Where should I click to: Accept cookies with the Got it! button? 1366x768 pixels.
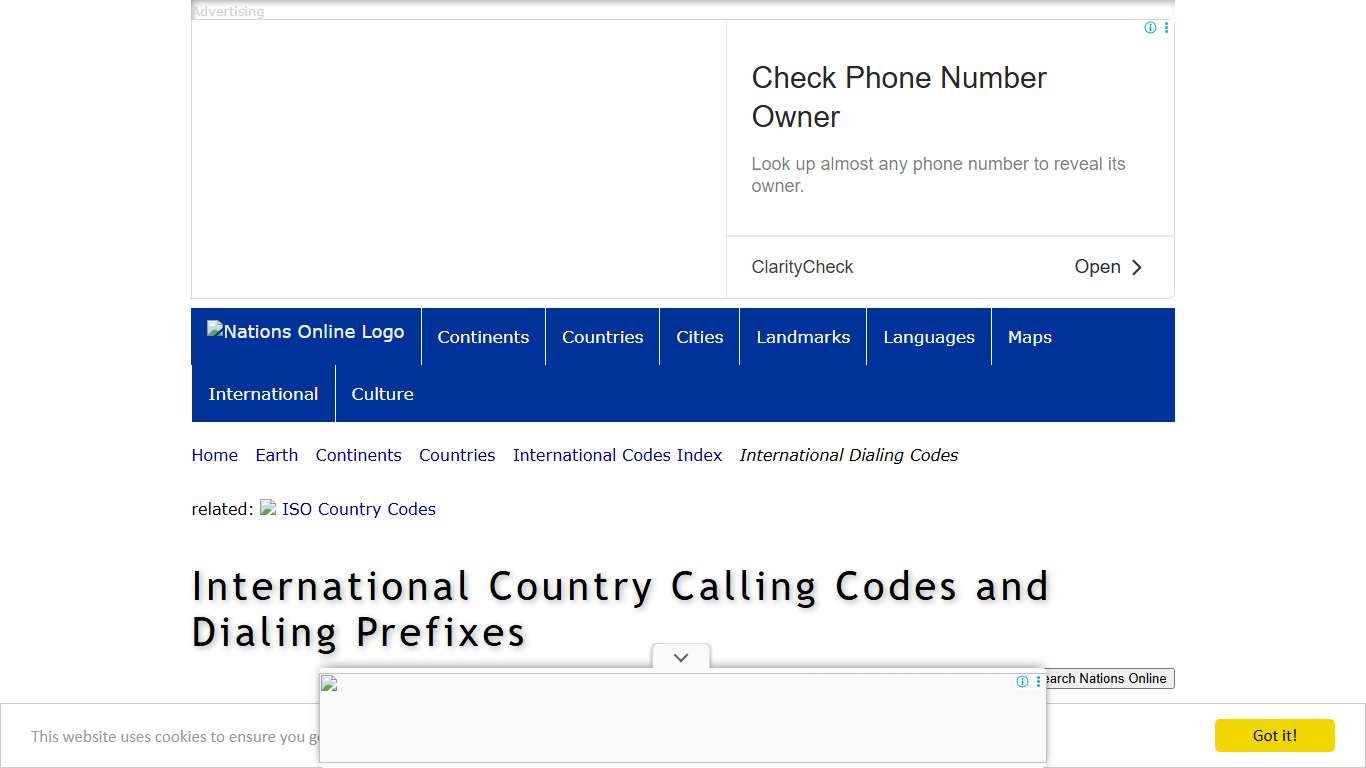(1274, 735)
